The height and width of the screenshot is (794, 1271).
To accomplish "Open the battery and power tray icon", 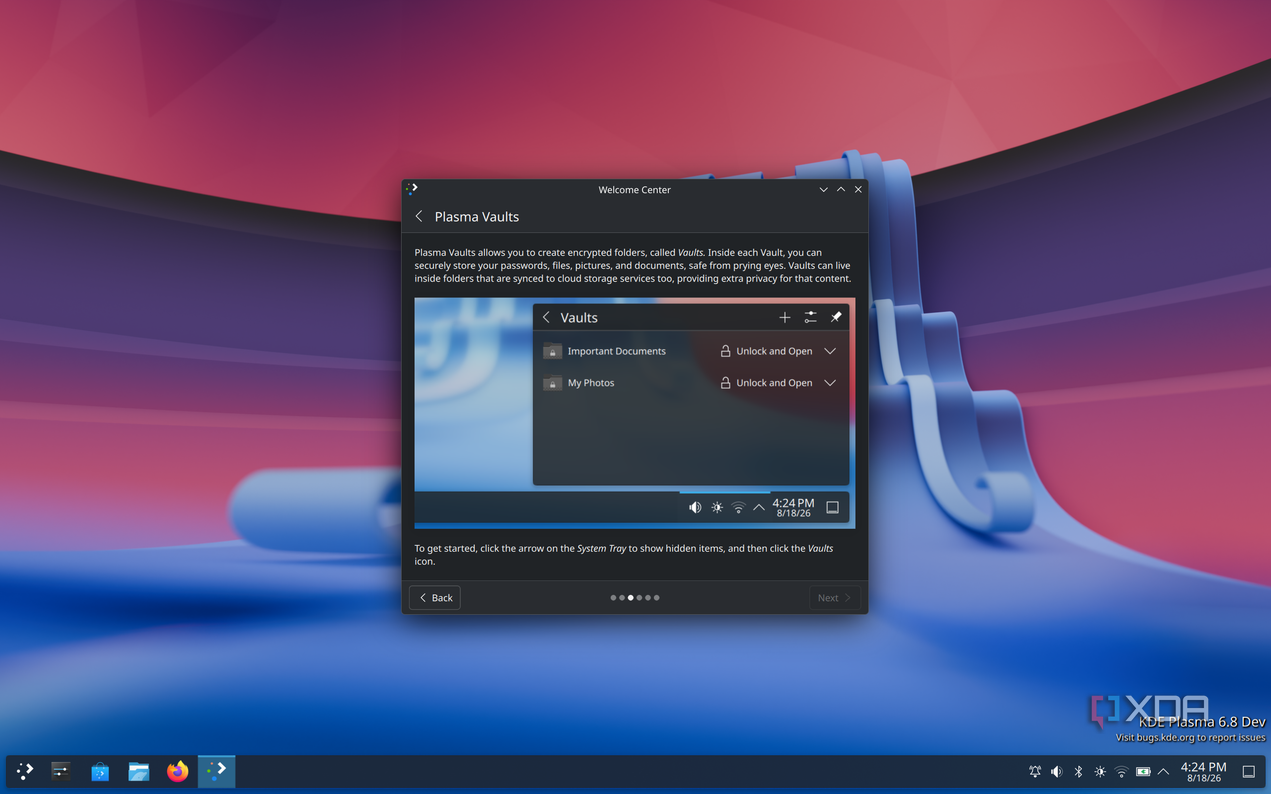I will [1143, 772].
